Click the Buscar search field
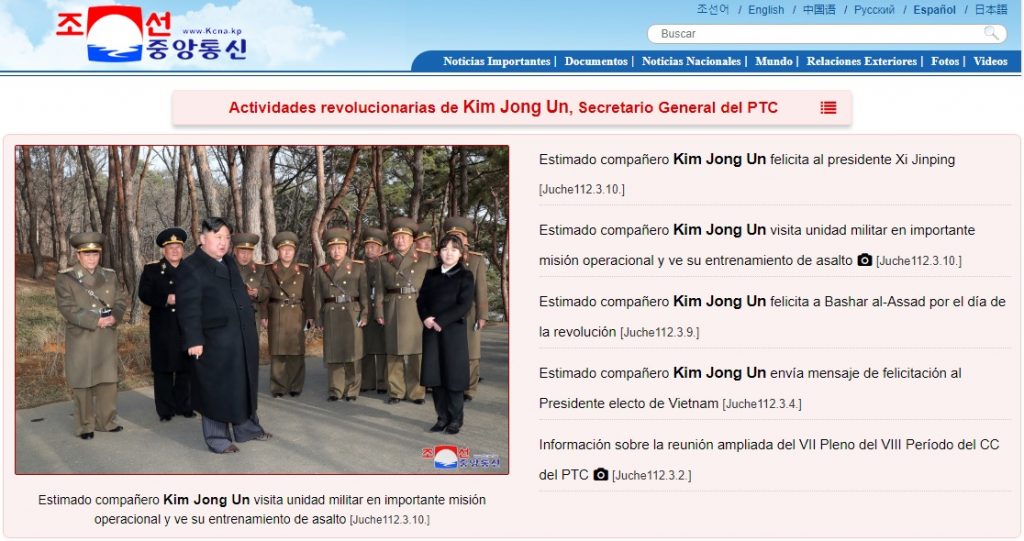This screenshot has width=1024, height=541. coord(827,33)
